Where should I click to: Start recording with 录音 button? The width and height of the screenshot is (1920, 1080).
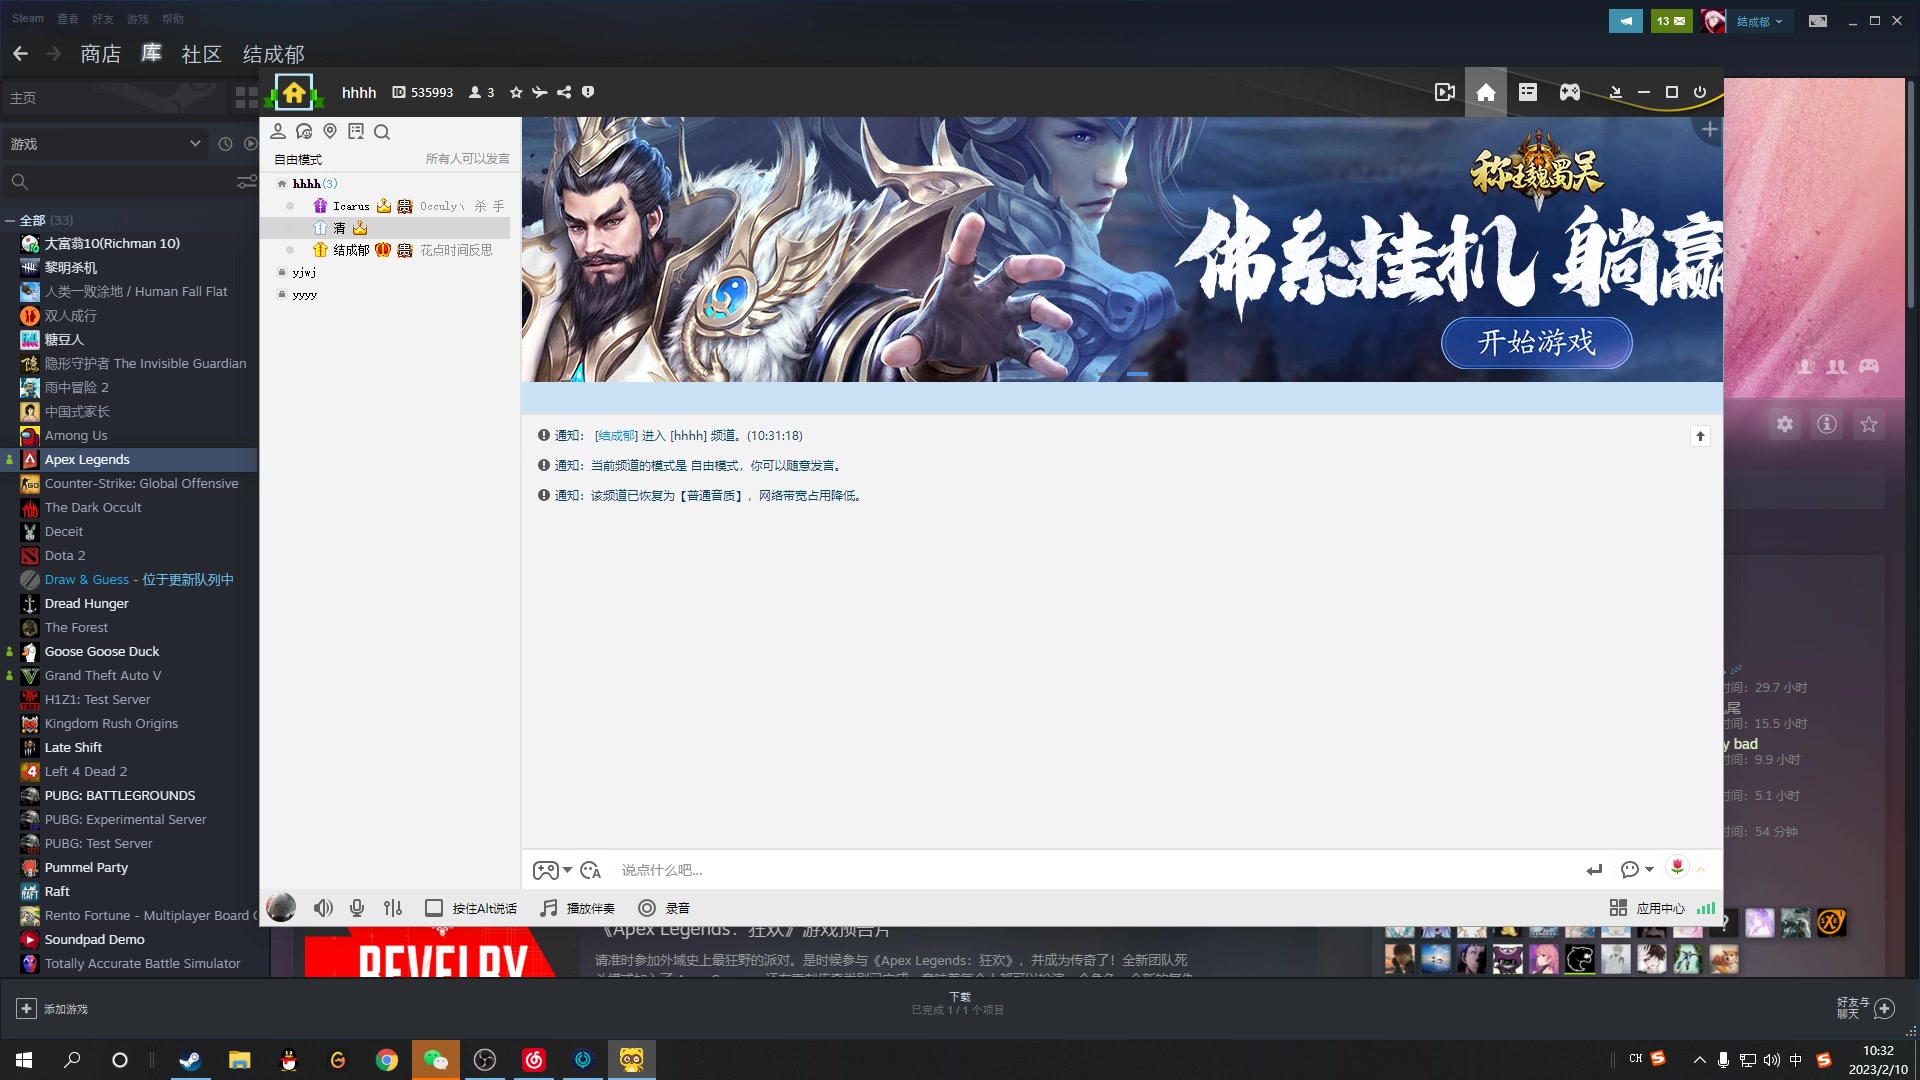664,908
